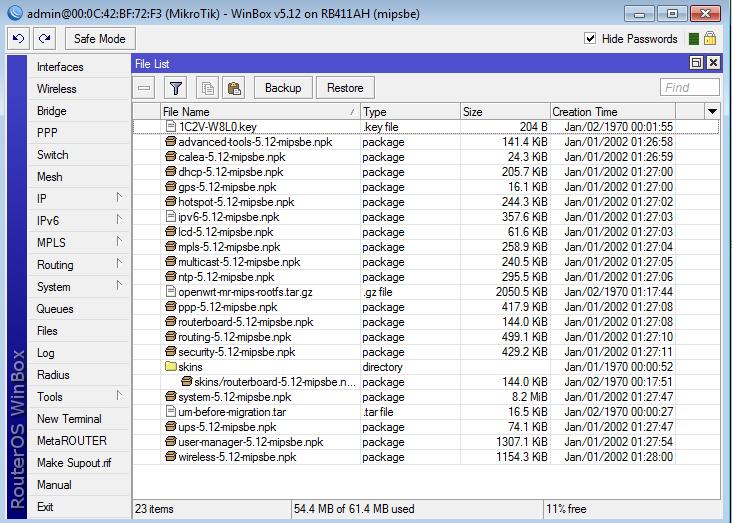
Task: Sort by the Size column header
Action: pyautogui.click(x=505, y=112)
